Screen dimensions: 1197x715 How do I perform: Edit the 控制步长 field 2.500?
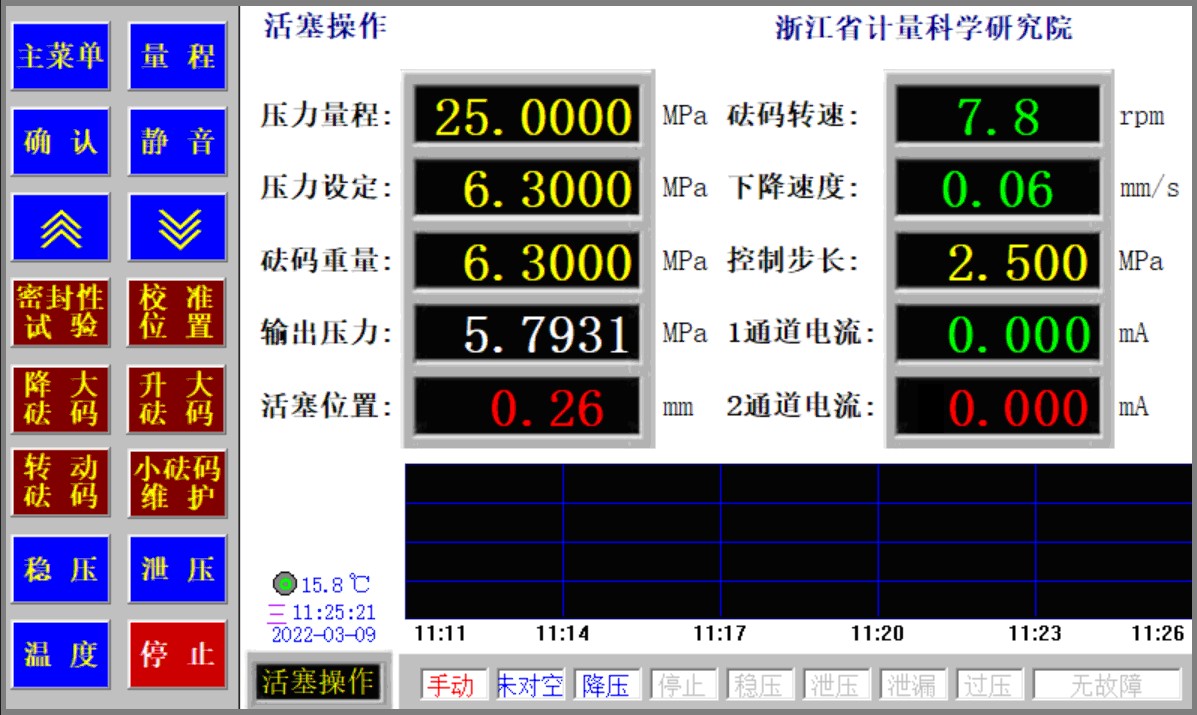pyautogui.click(x=998, y=261)
